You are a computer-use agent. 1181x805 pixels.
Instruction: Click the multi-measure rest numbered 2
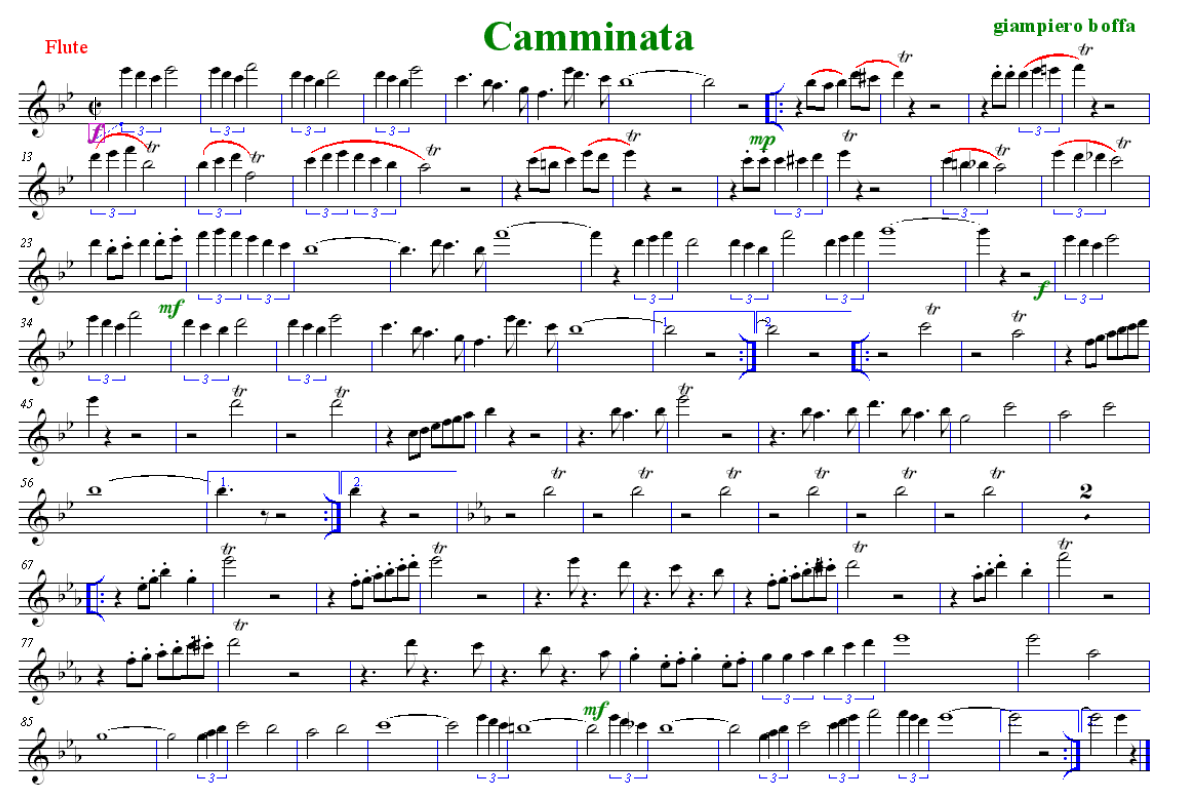(x=1085, y=505)
